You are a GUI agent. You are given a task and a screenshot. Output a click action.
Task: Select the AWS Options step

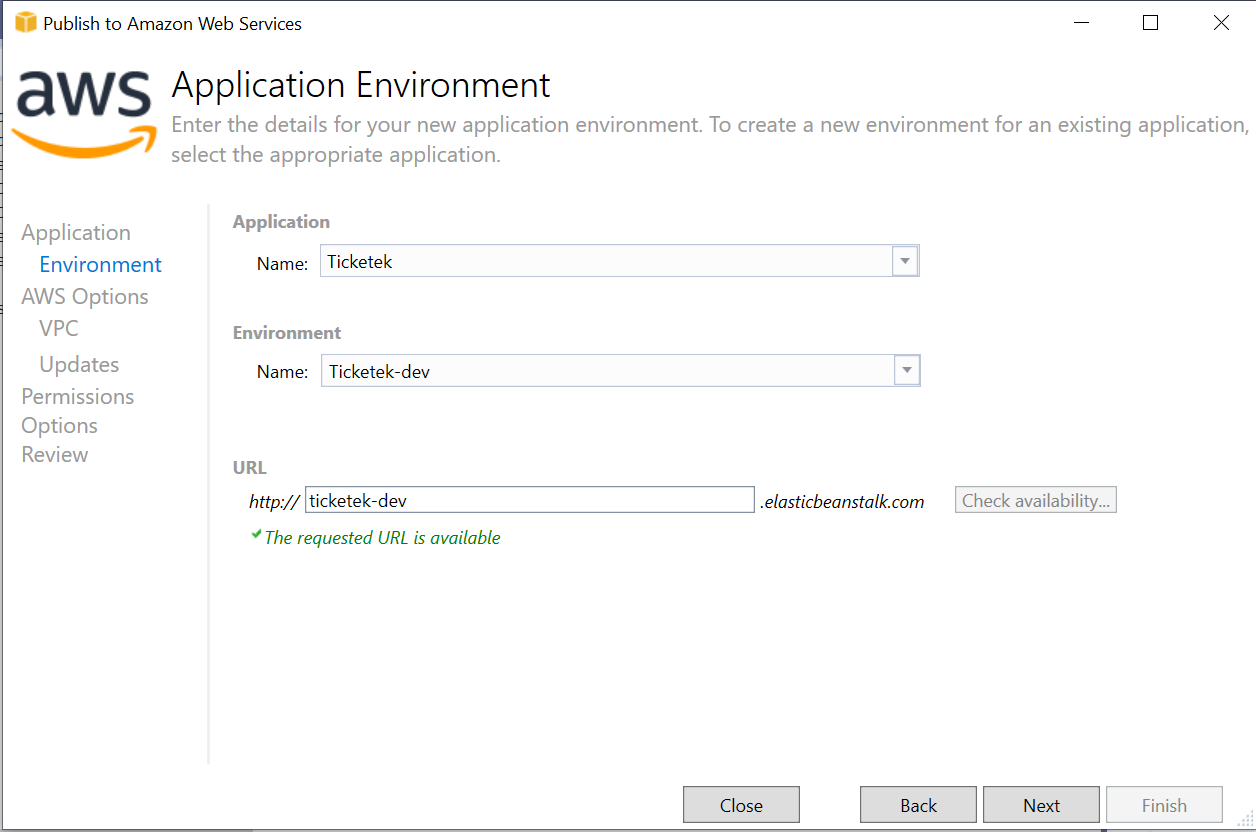[x=84, y=296]
